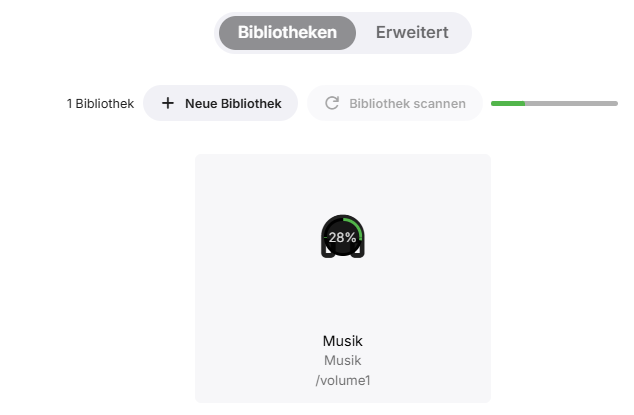
Task: Switch to the Bibliotheken tab
Action: click(287, 32)
